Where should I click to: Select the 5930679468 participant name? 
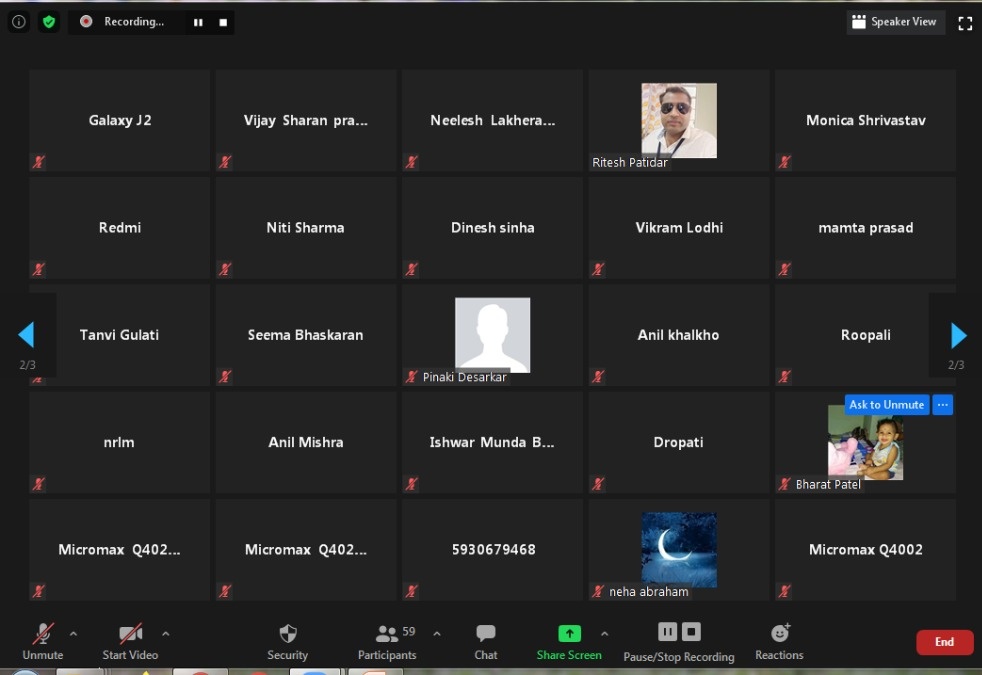[x=494, y=550]
